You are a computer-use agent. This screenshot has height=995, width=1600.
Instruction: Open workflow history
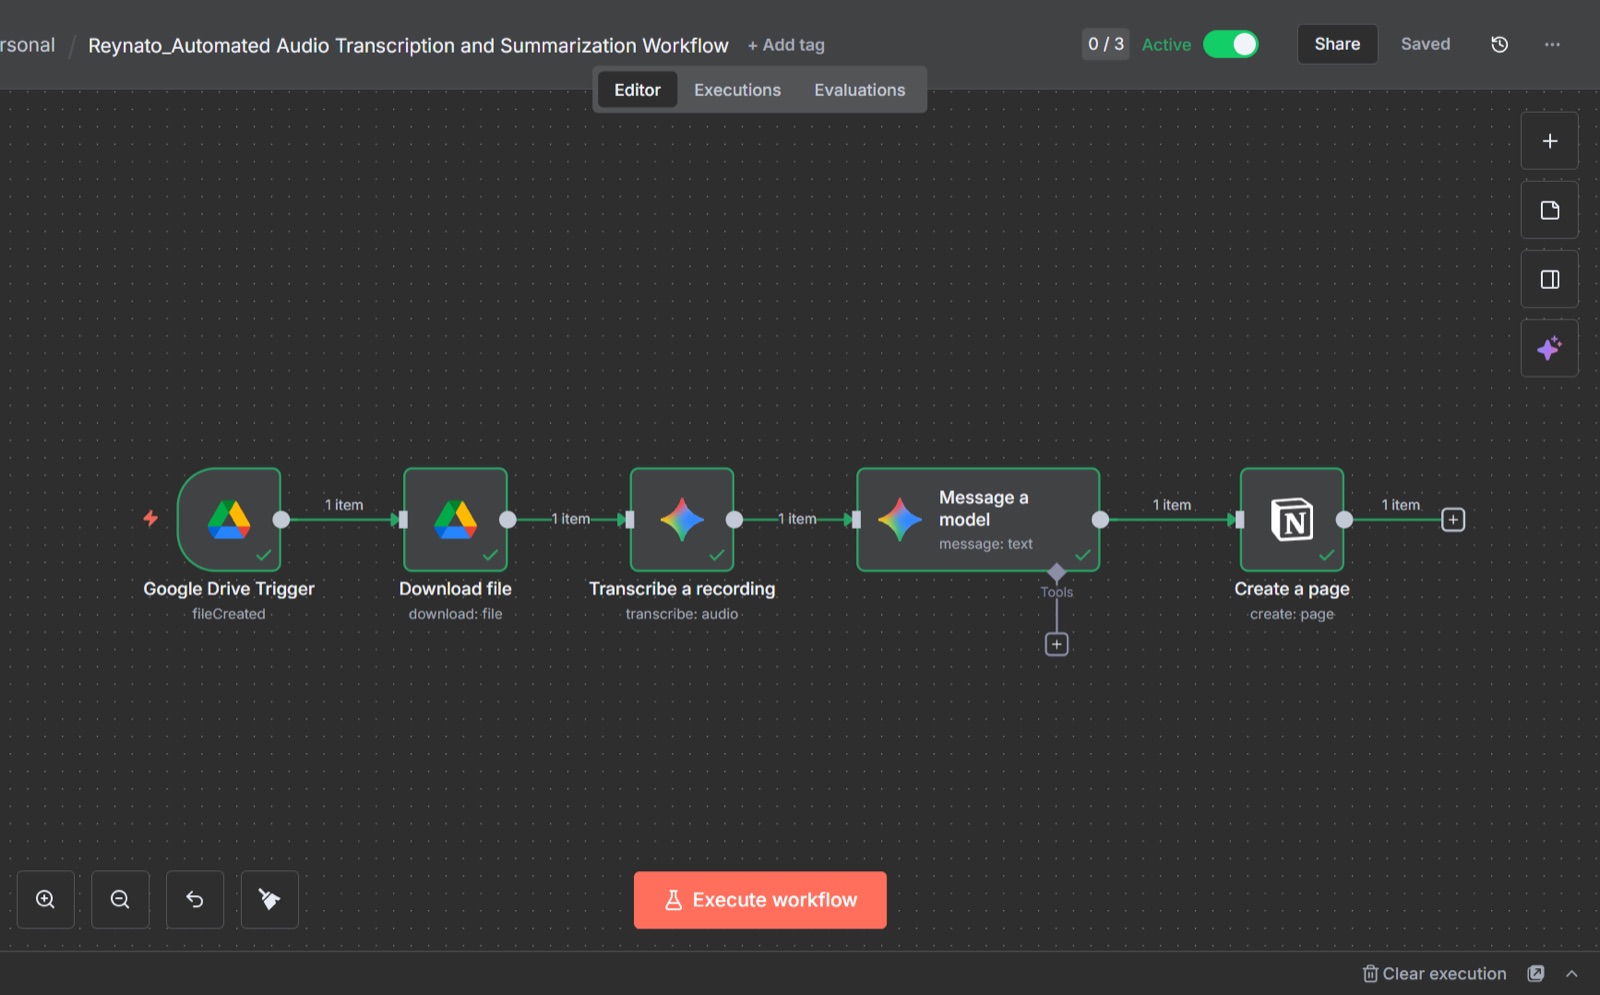(x=1500, y=44)
